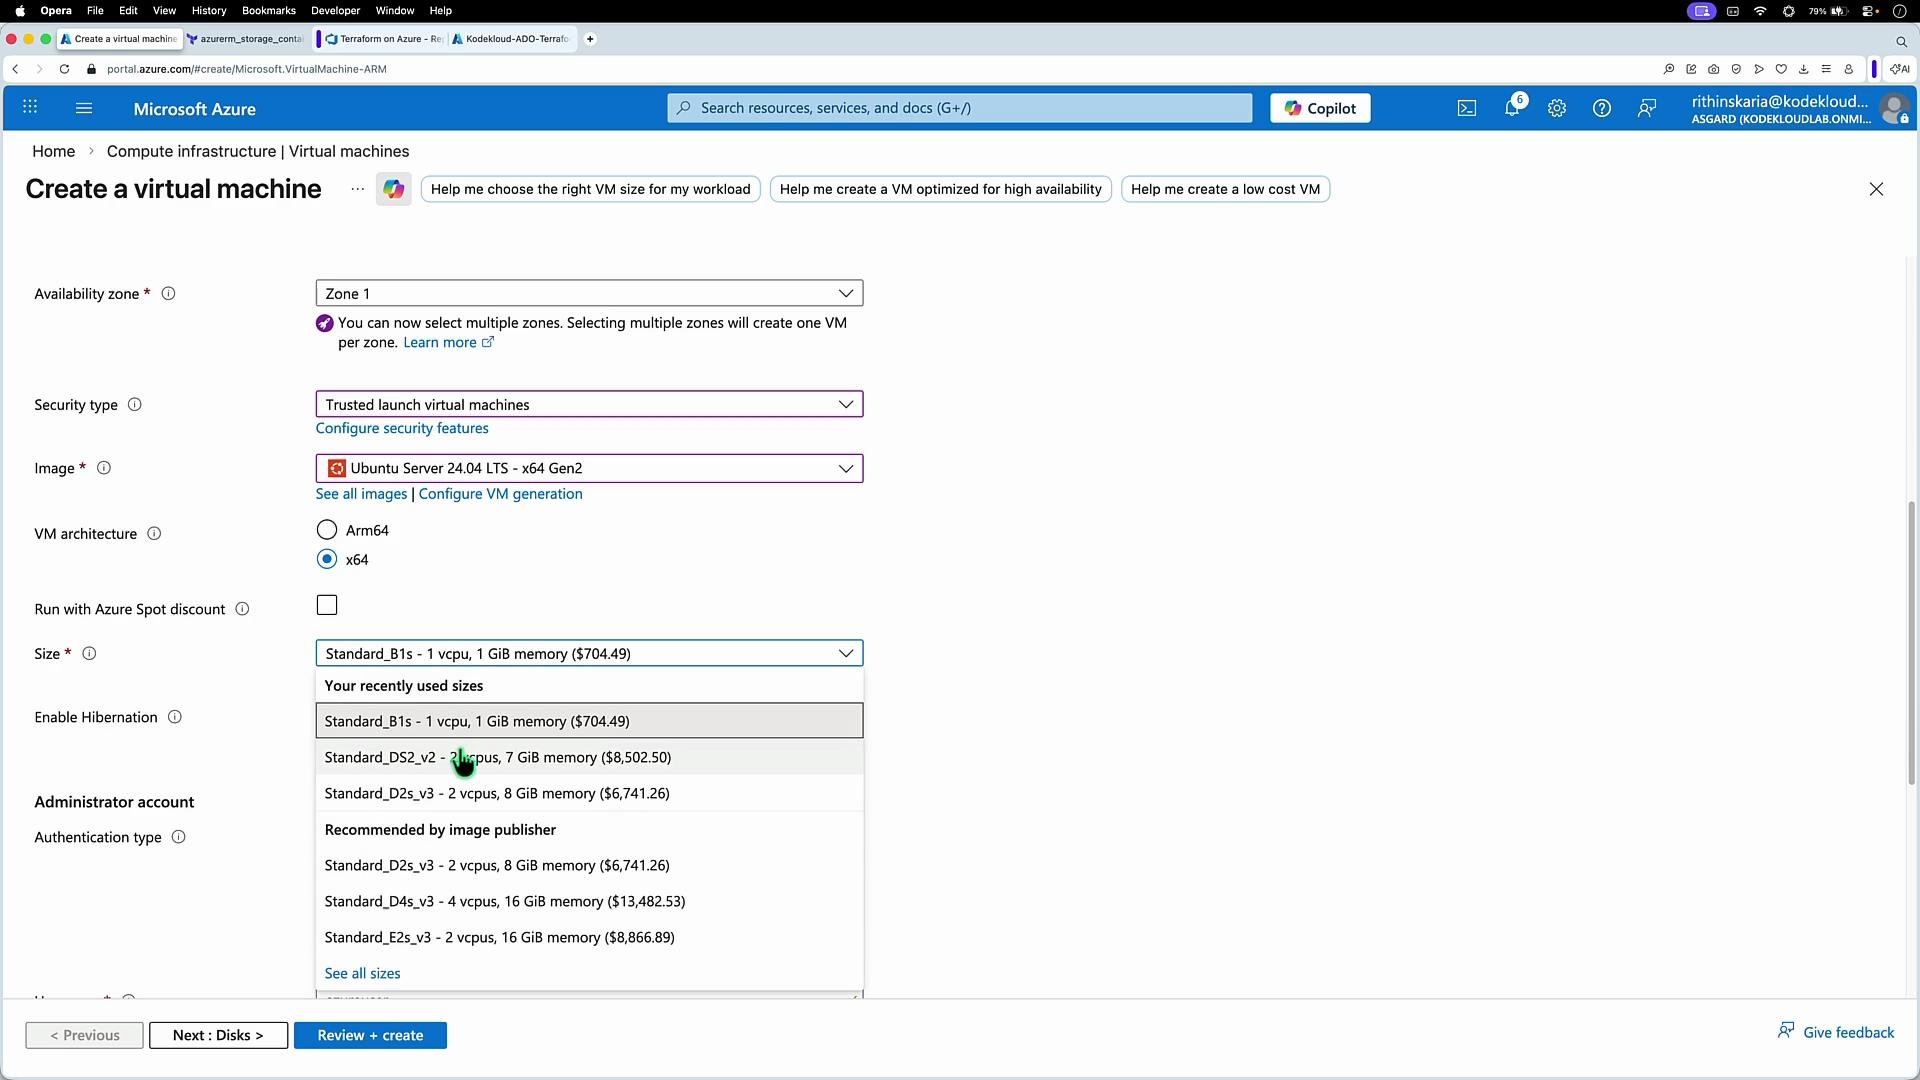Screen dimensions: 1920x1080
Task: Go to Compute infrastructure | Virtual machines breadcrumb
Action: (258, 151)
